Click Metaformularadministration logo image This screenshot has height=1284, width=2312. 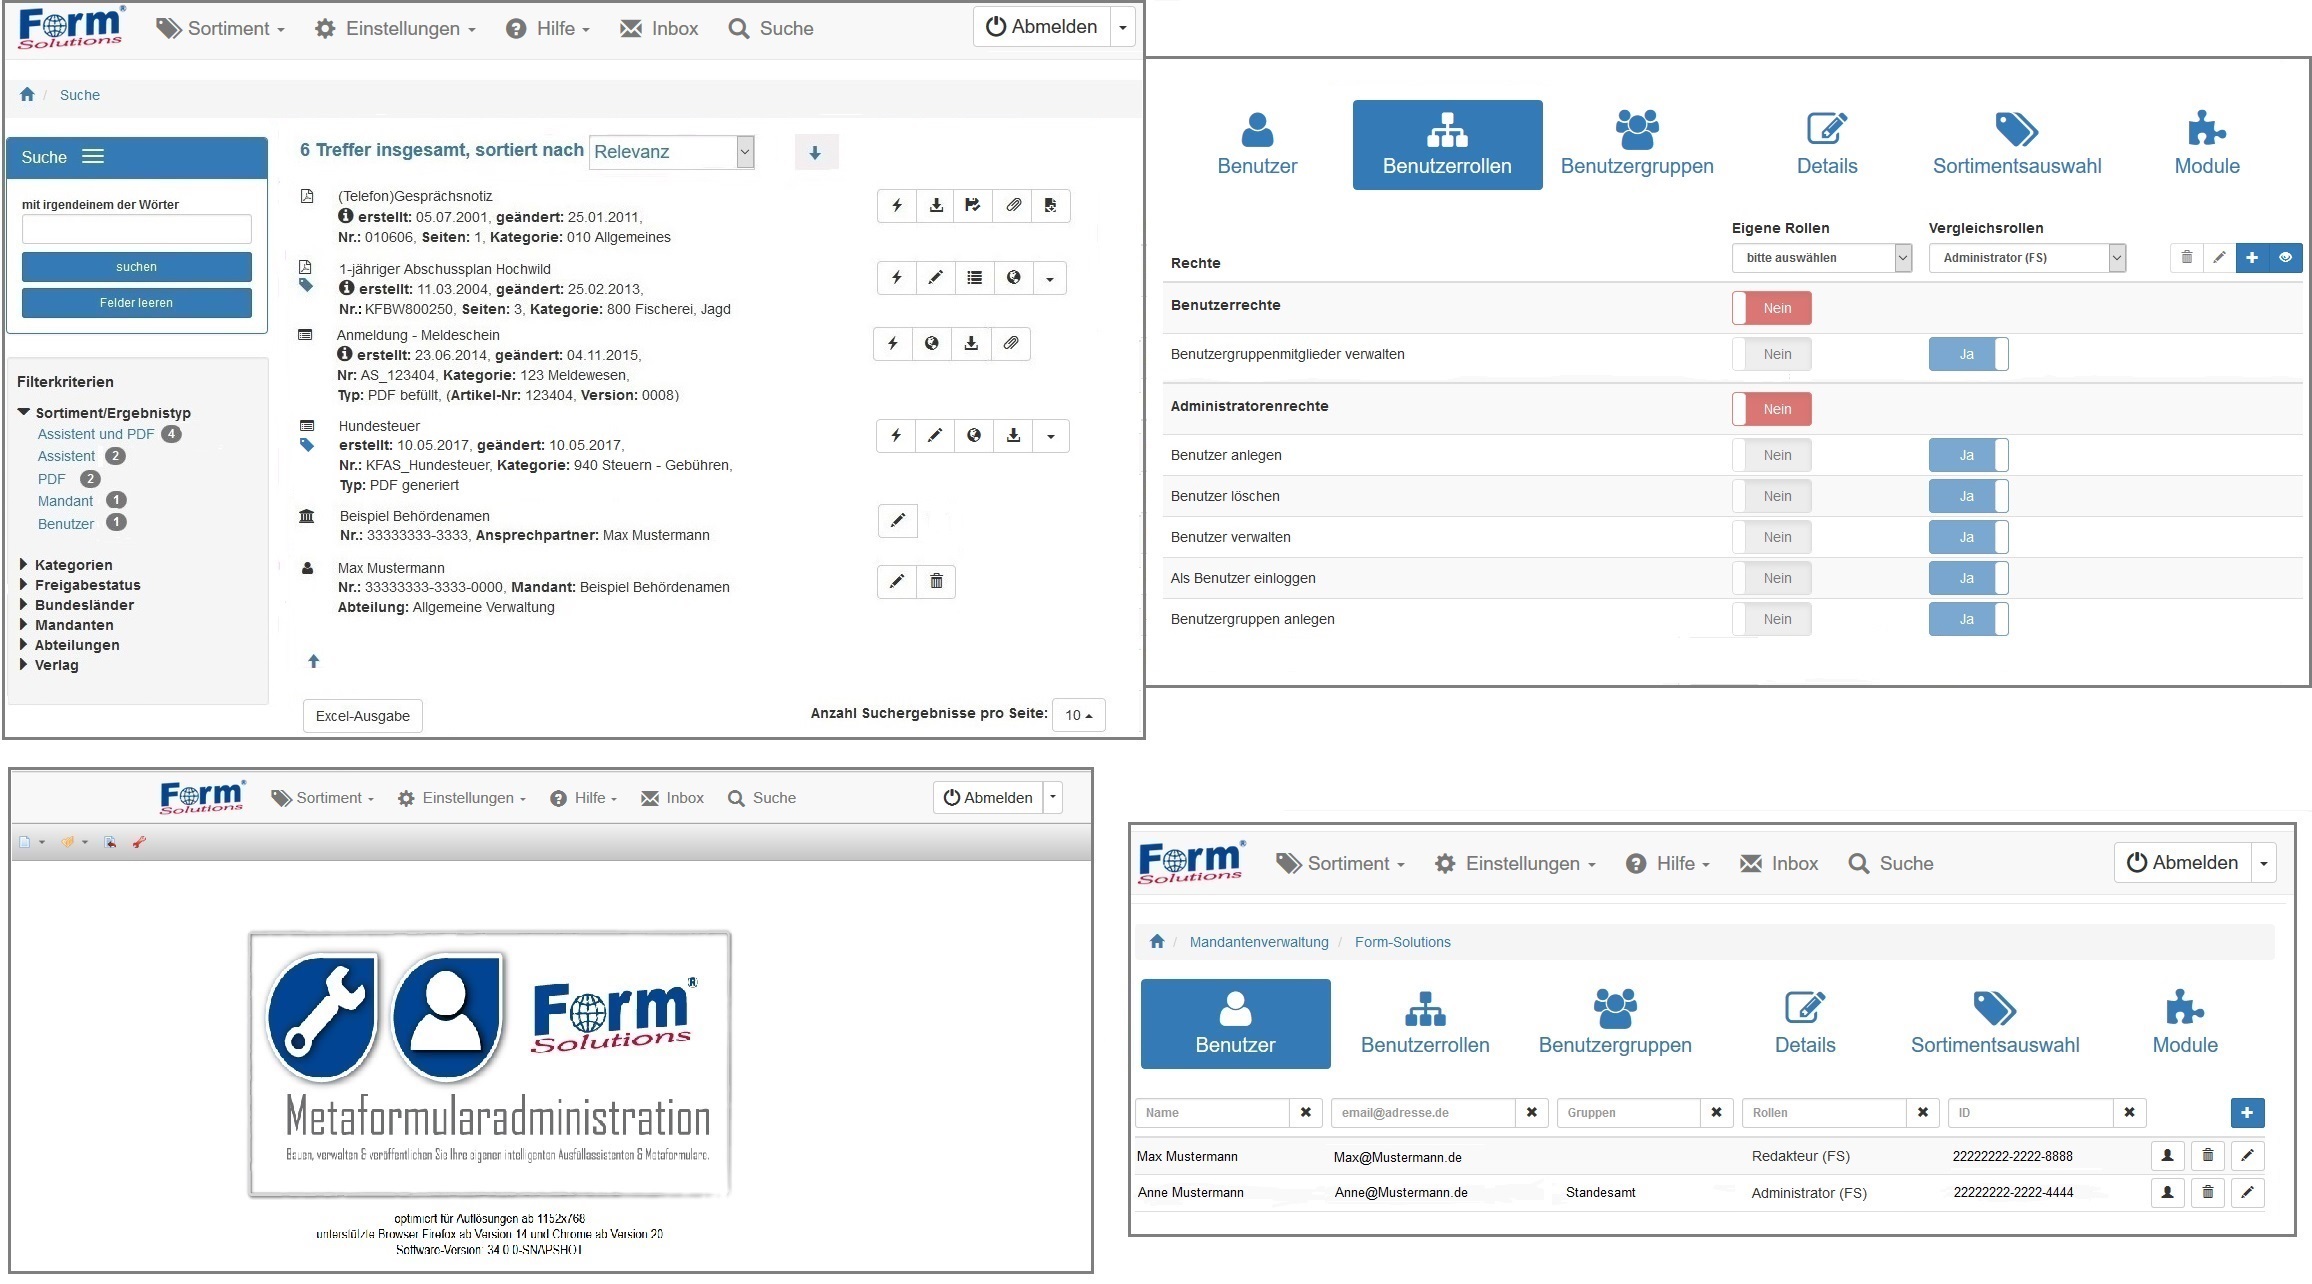490,1064
